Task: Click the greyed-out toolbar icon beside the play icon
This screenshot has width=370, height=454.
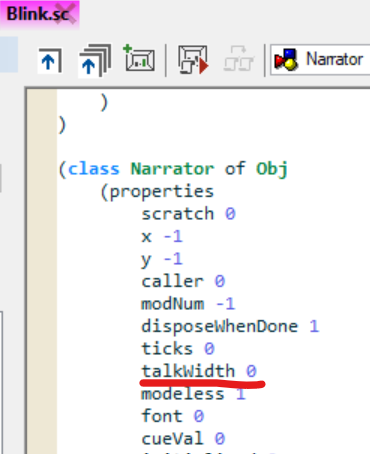Action: coord(238,59)
